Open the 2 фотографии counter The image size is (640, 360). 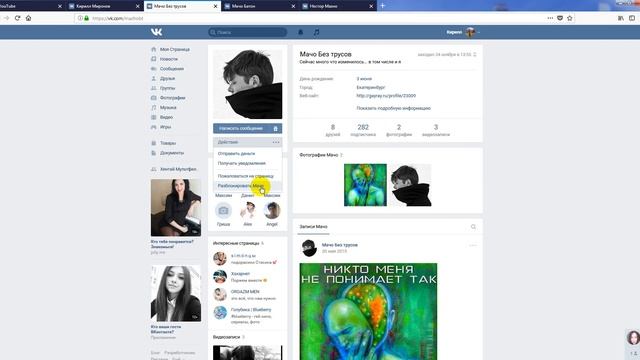(399, 130)
